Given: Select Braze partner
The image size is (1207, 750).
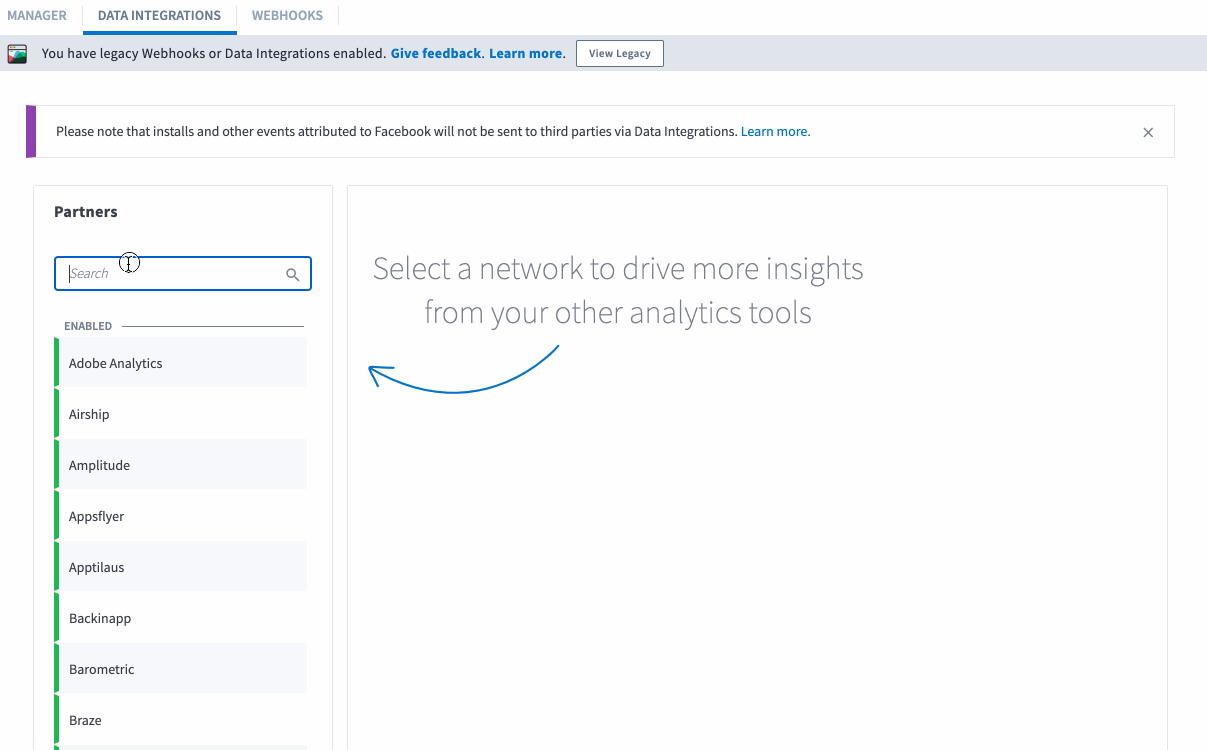Looking at the screenshot, I should coord(180,720).
